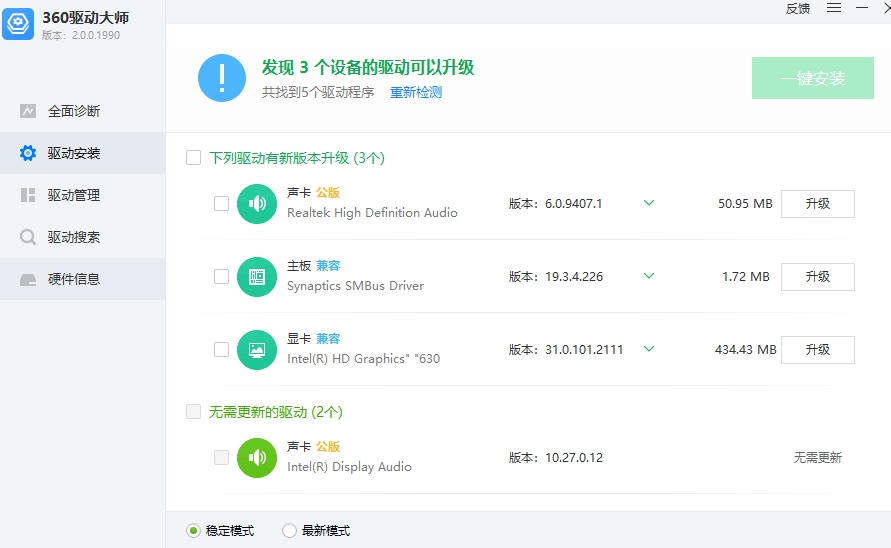
Task: Click the Intel(R) Display Audio name
Action: pyautogui.click(x=349, y=467)
